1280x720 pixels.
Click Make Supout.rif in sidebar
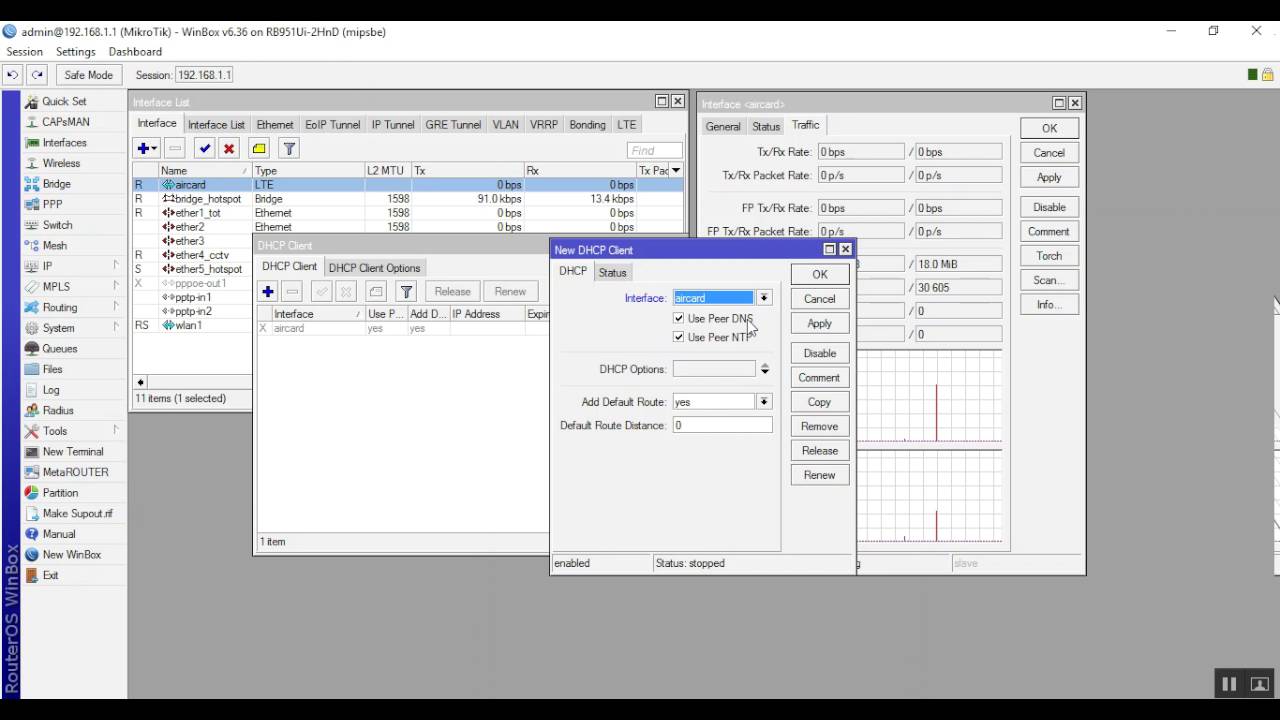(78, 513)
